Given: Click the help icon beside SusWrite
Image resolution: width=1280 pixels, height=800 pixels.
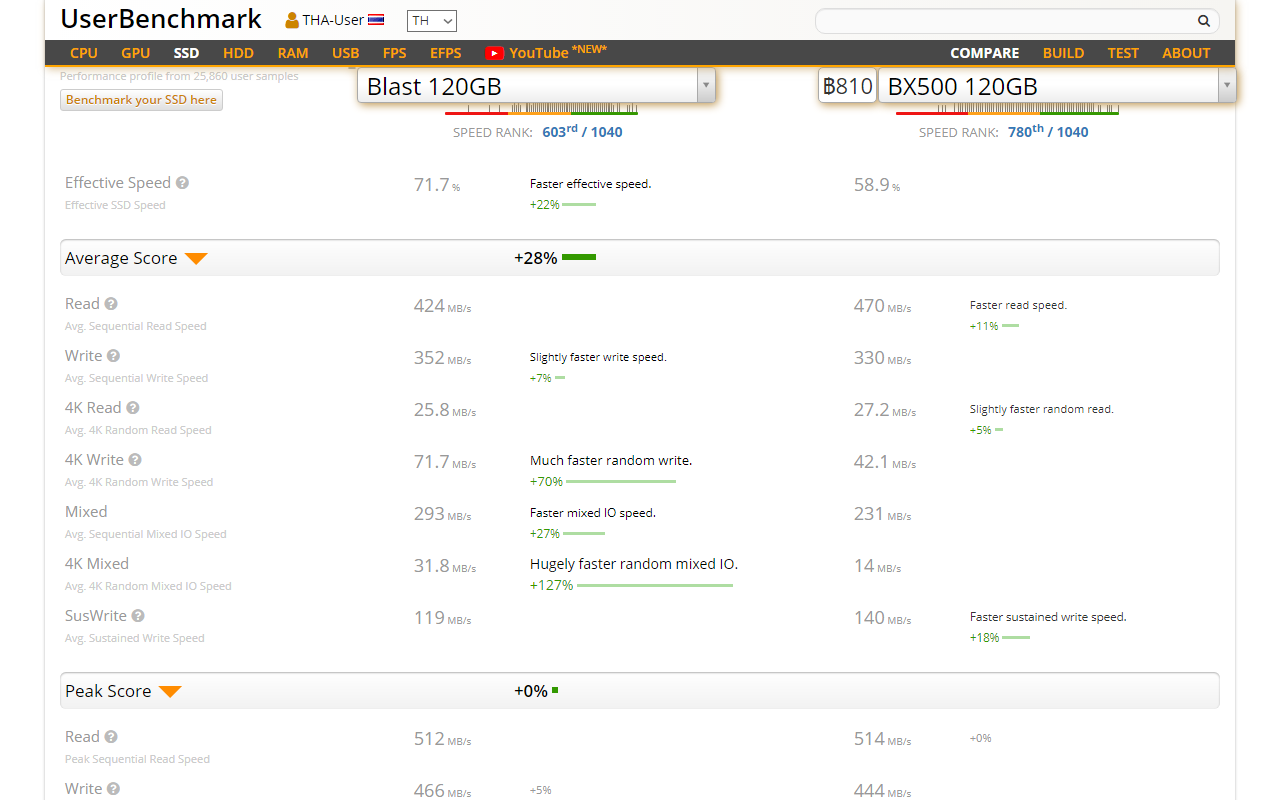Looking at the screenshot, I should pyautogui.click(x=138, y=616).
